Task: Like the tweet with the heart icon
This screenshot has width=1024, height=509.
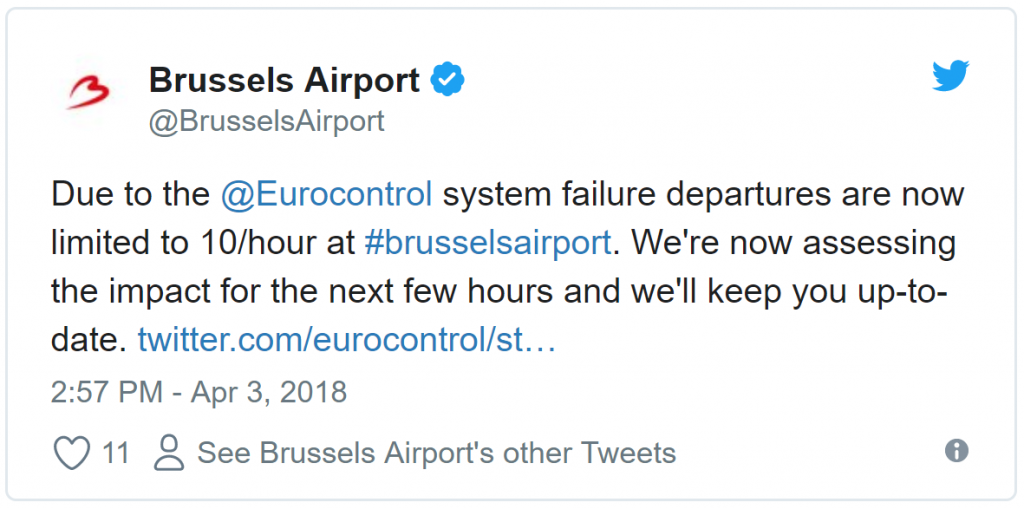Action: [71, 453]
